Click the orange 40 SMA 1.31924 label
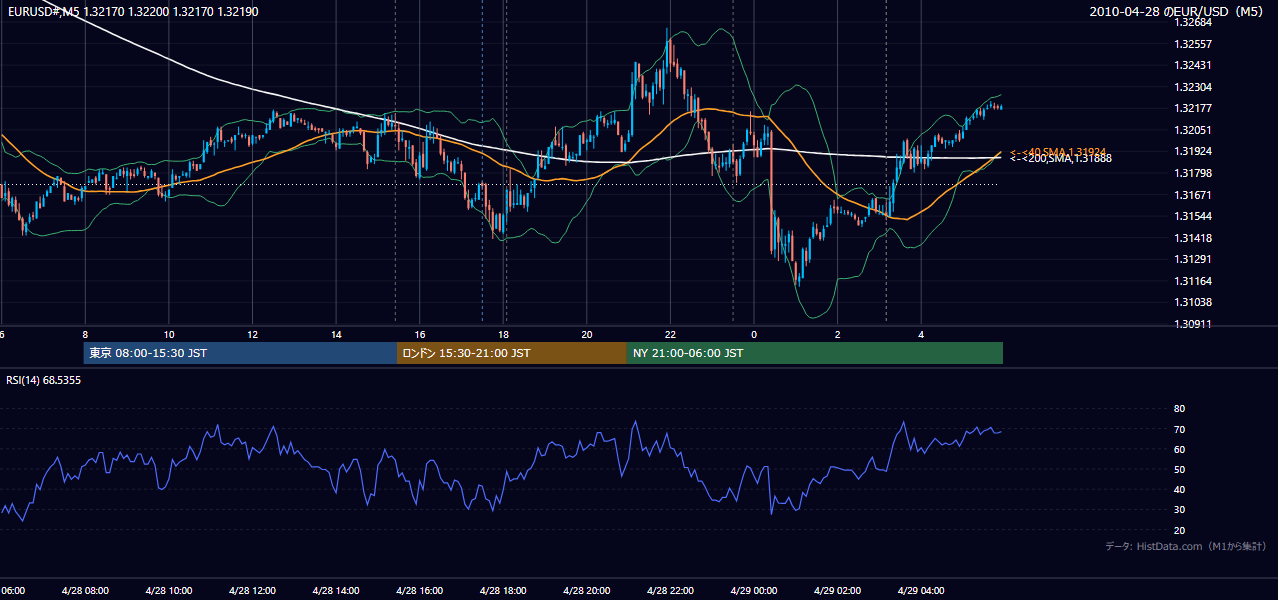Screen dimensions: 1278x600 point(1058,151)
